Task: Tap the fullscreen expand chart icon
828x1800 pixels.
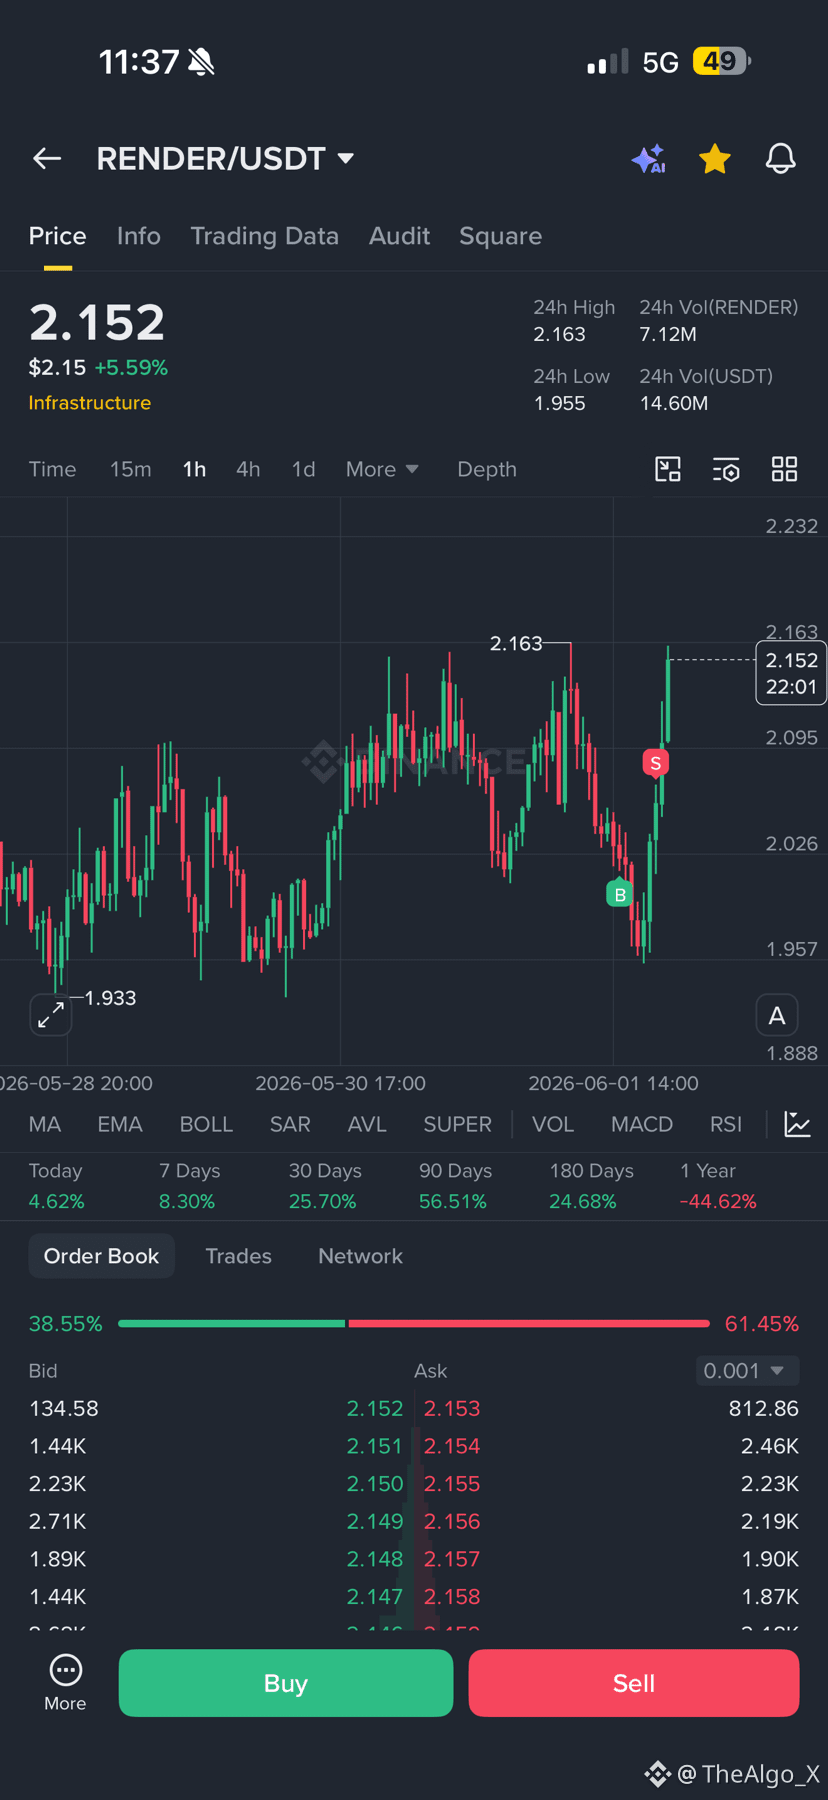Action: [x=50, y=1015]
